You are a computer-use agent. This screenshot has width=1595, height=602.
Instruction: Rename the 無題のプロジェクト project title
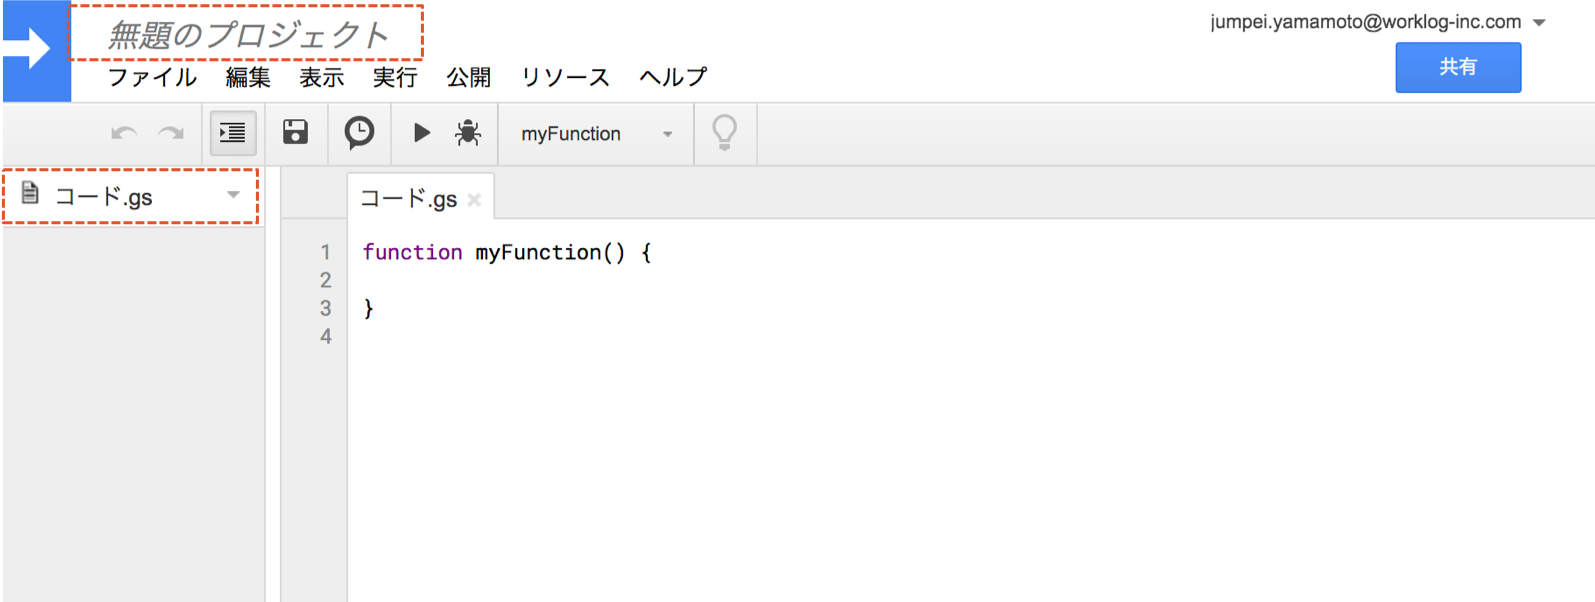(247, 35)
